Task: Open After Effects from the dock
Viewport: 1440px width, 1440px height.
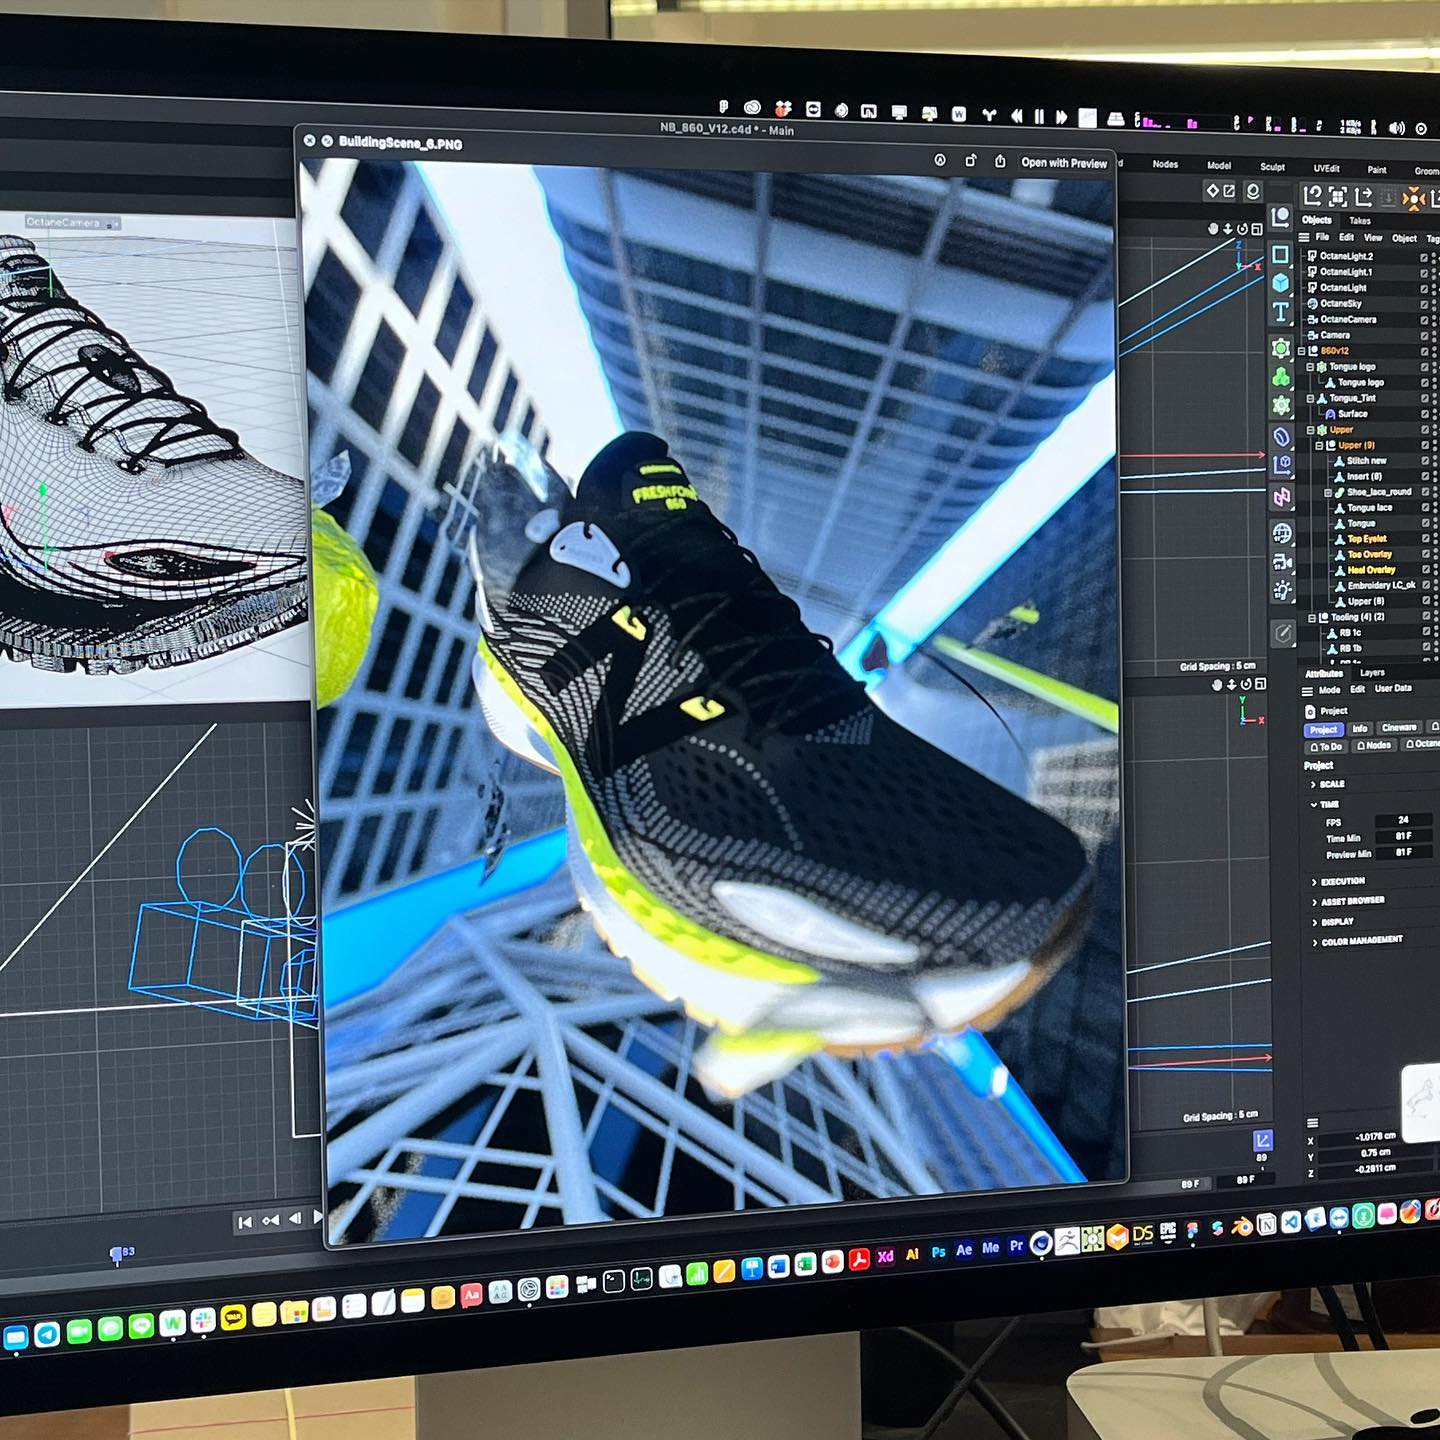Action: [964, 1249]
